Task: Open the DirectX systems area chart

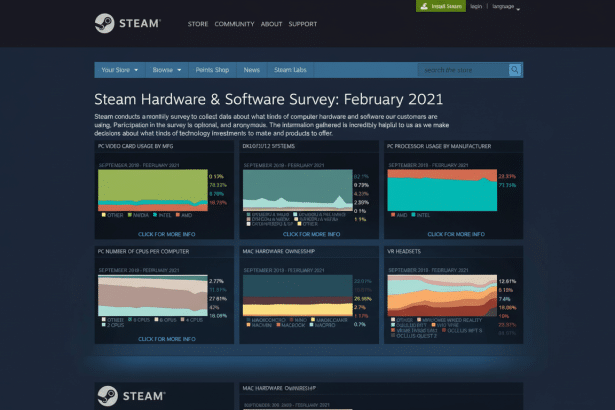Action: click(298, 190)
